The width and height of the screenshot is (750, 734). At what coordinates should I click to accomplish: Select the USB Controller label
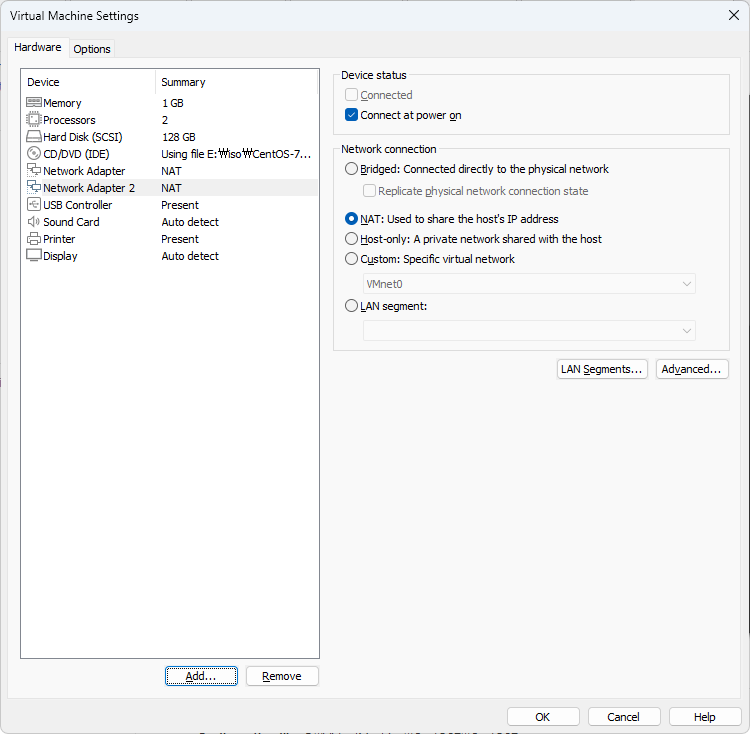tap(77, 205)
